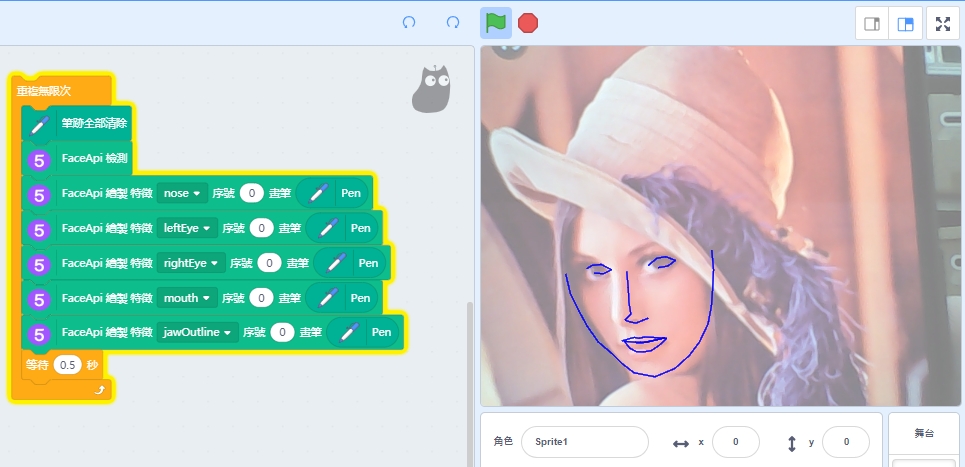Click the second blue refresh icon
Image resolution: width=965 pixels, height=467 pixels.
click(453, 22)
